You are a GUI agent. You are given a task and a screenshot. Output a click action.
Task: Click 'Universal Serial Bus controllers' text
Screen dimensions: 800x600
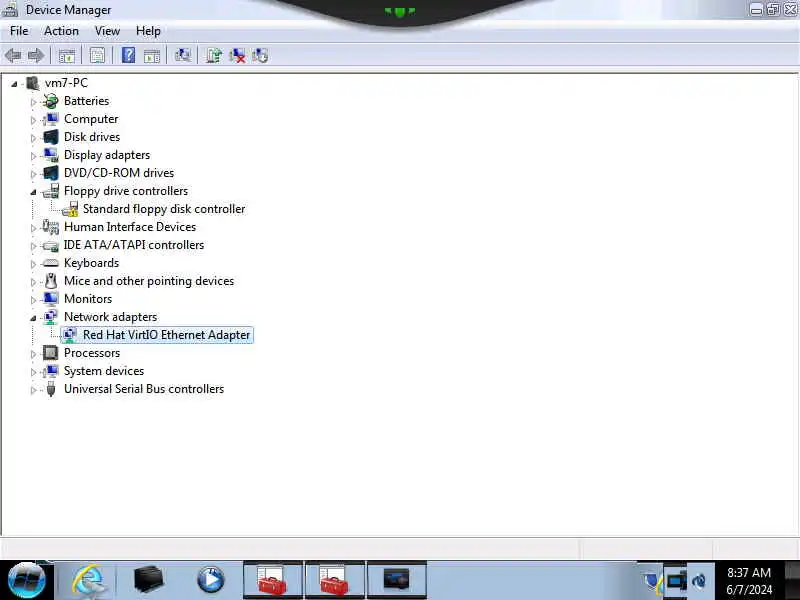(144, 389)
